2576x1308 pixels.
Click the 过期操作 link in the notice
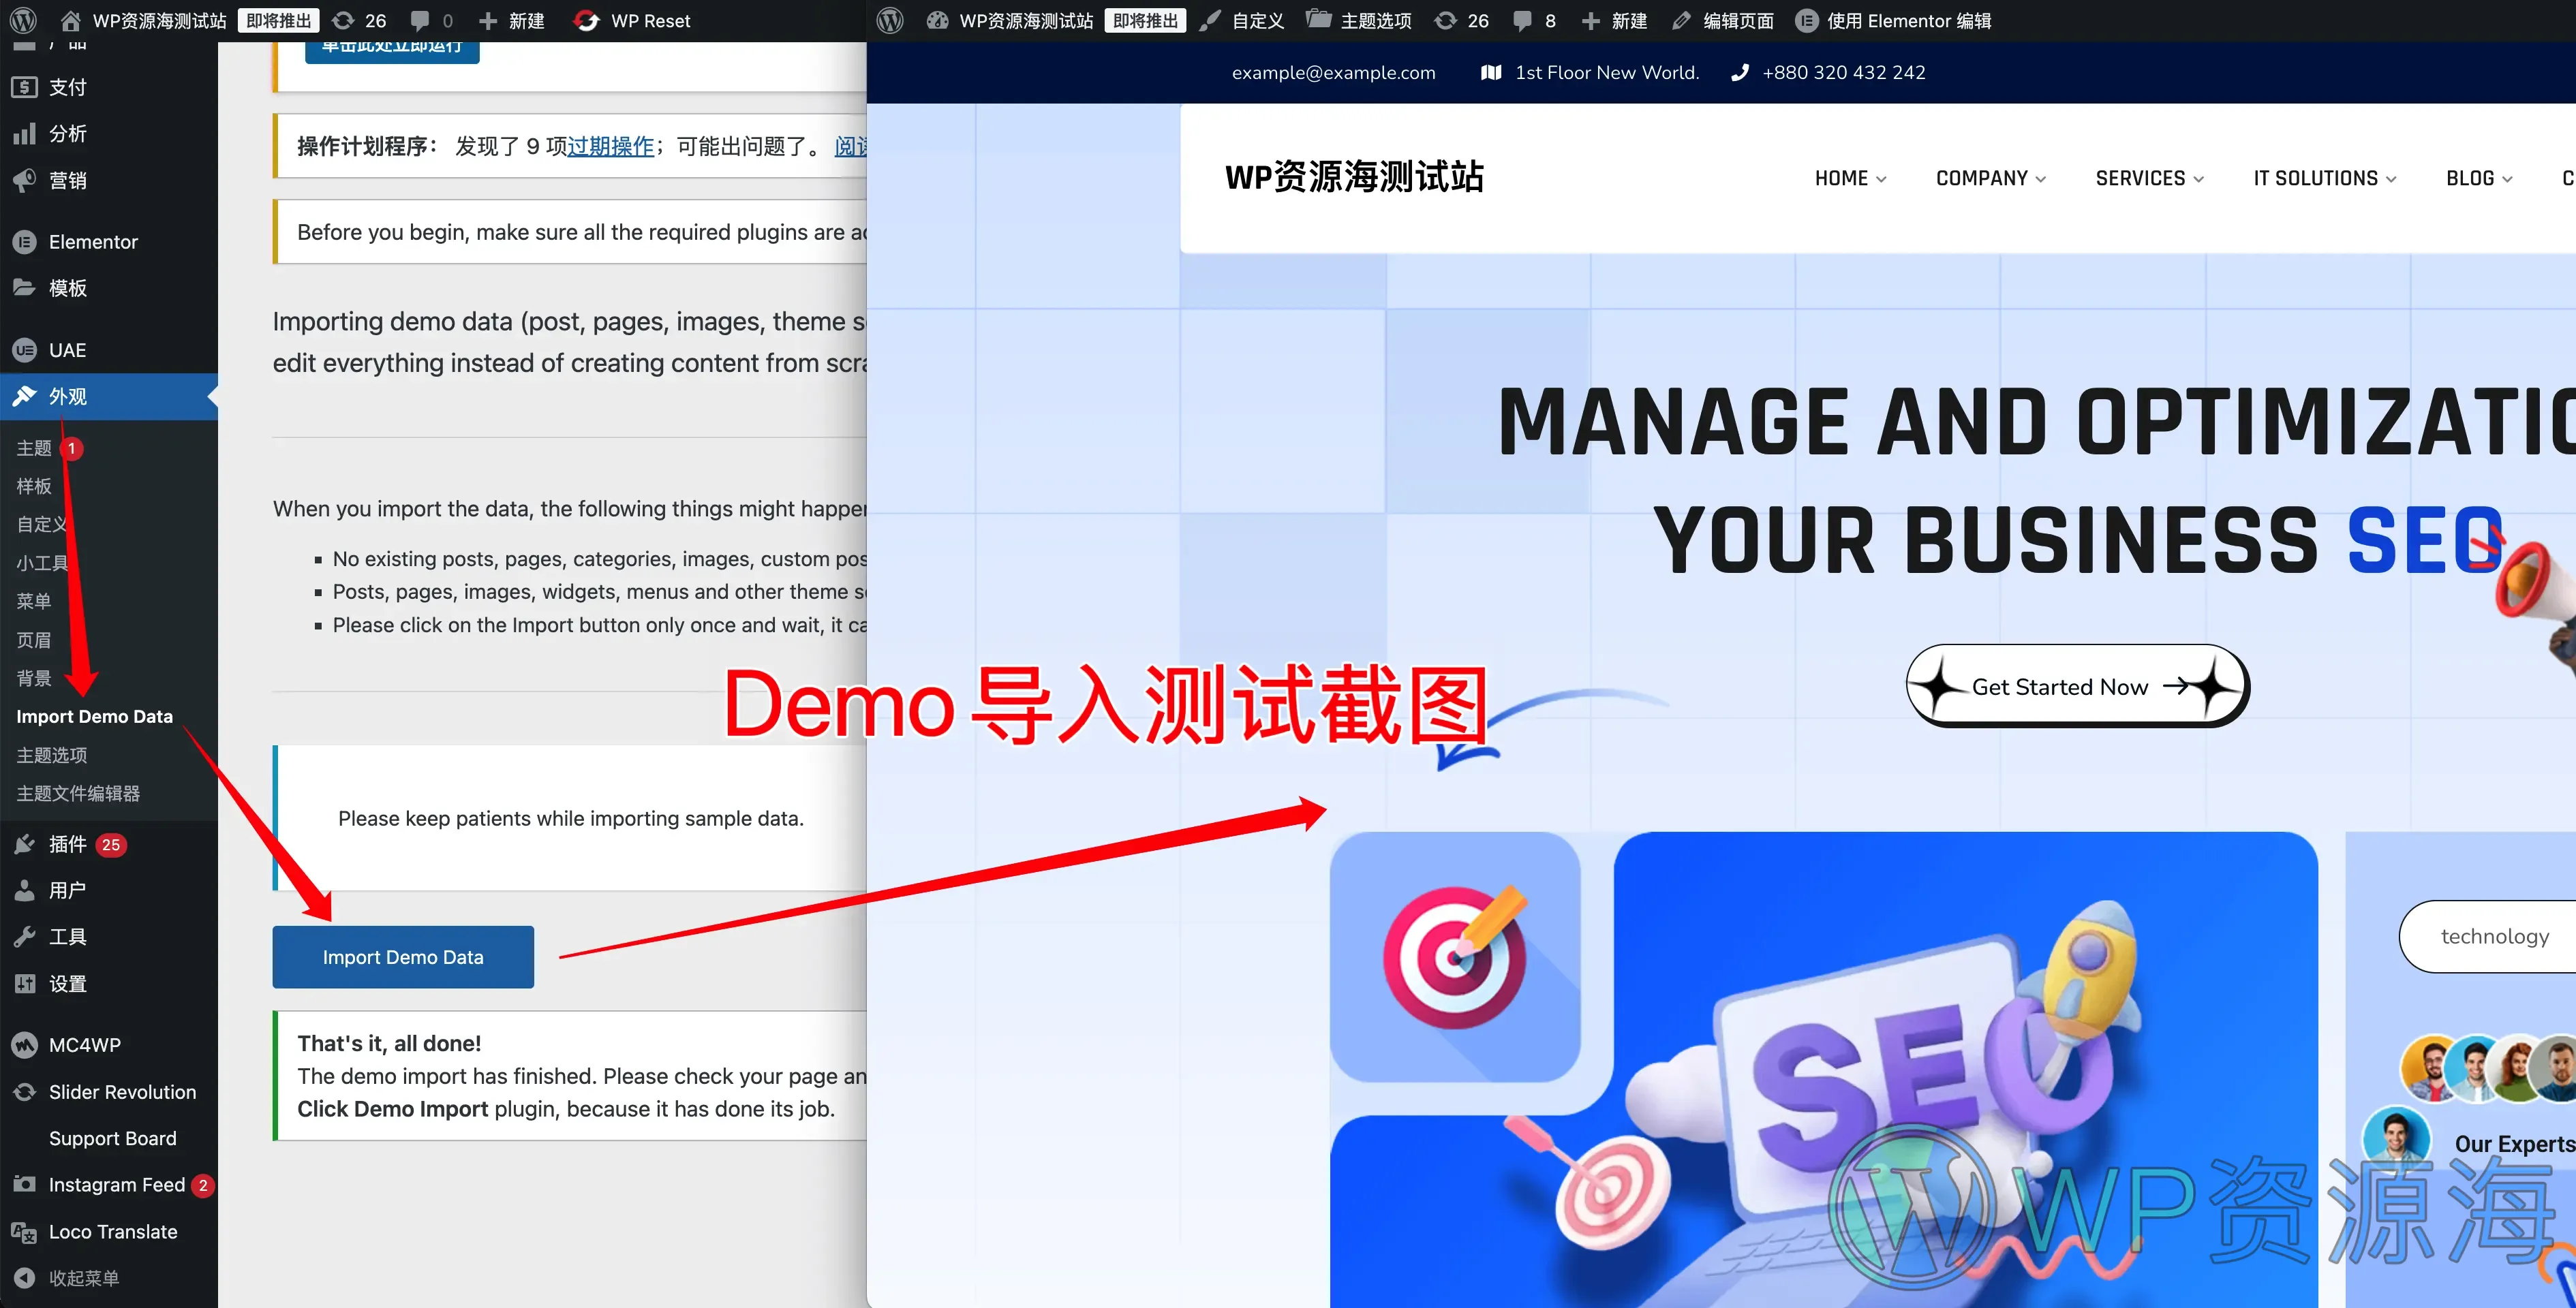610,146
